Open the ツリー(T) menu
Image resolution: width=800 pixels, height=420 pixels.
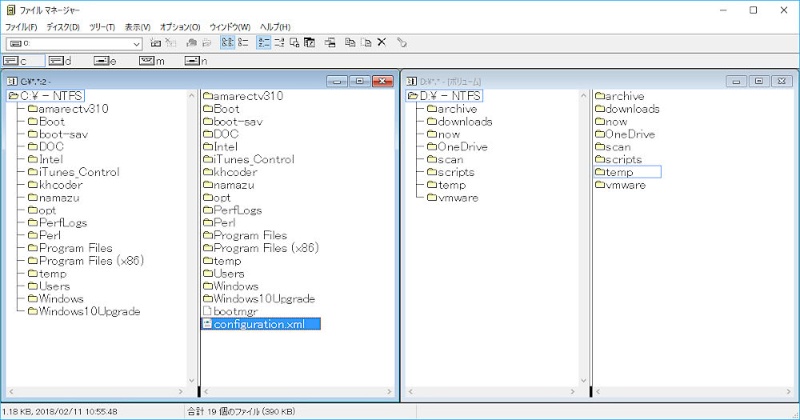click(x=101, y=27)
